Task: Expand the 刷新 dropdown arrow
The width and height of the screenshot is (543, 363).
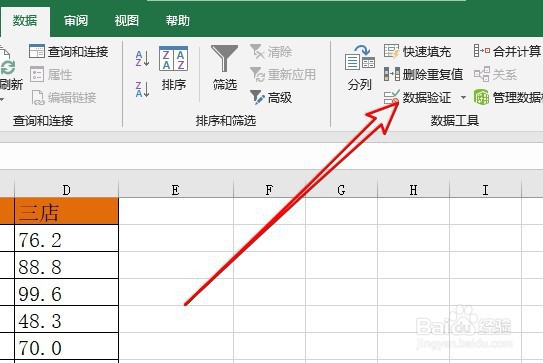Action: pyautogui.click(x=1, y=99)
